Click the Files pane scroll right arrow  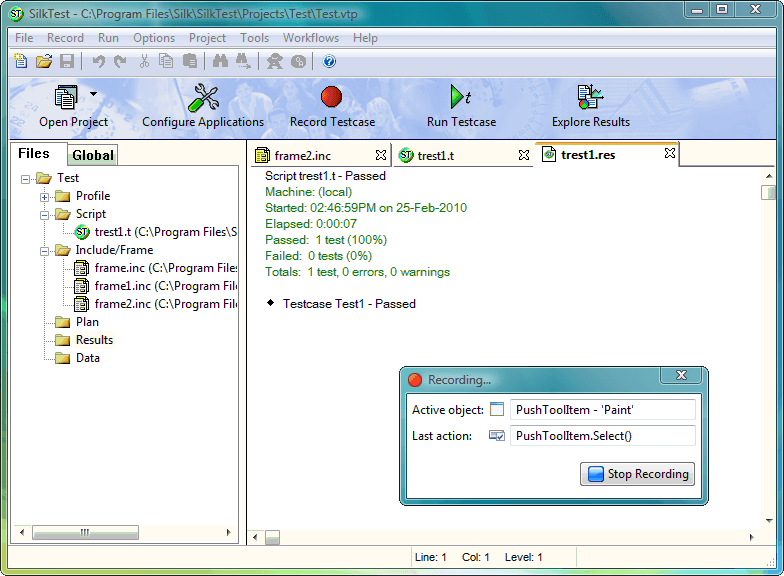click(228, 532)
